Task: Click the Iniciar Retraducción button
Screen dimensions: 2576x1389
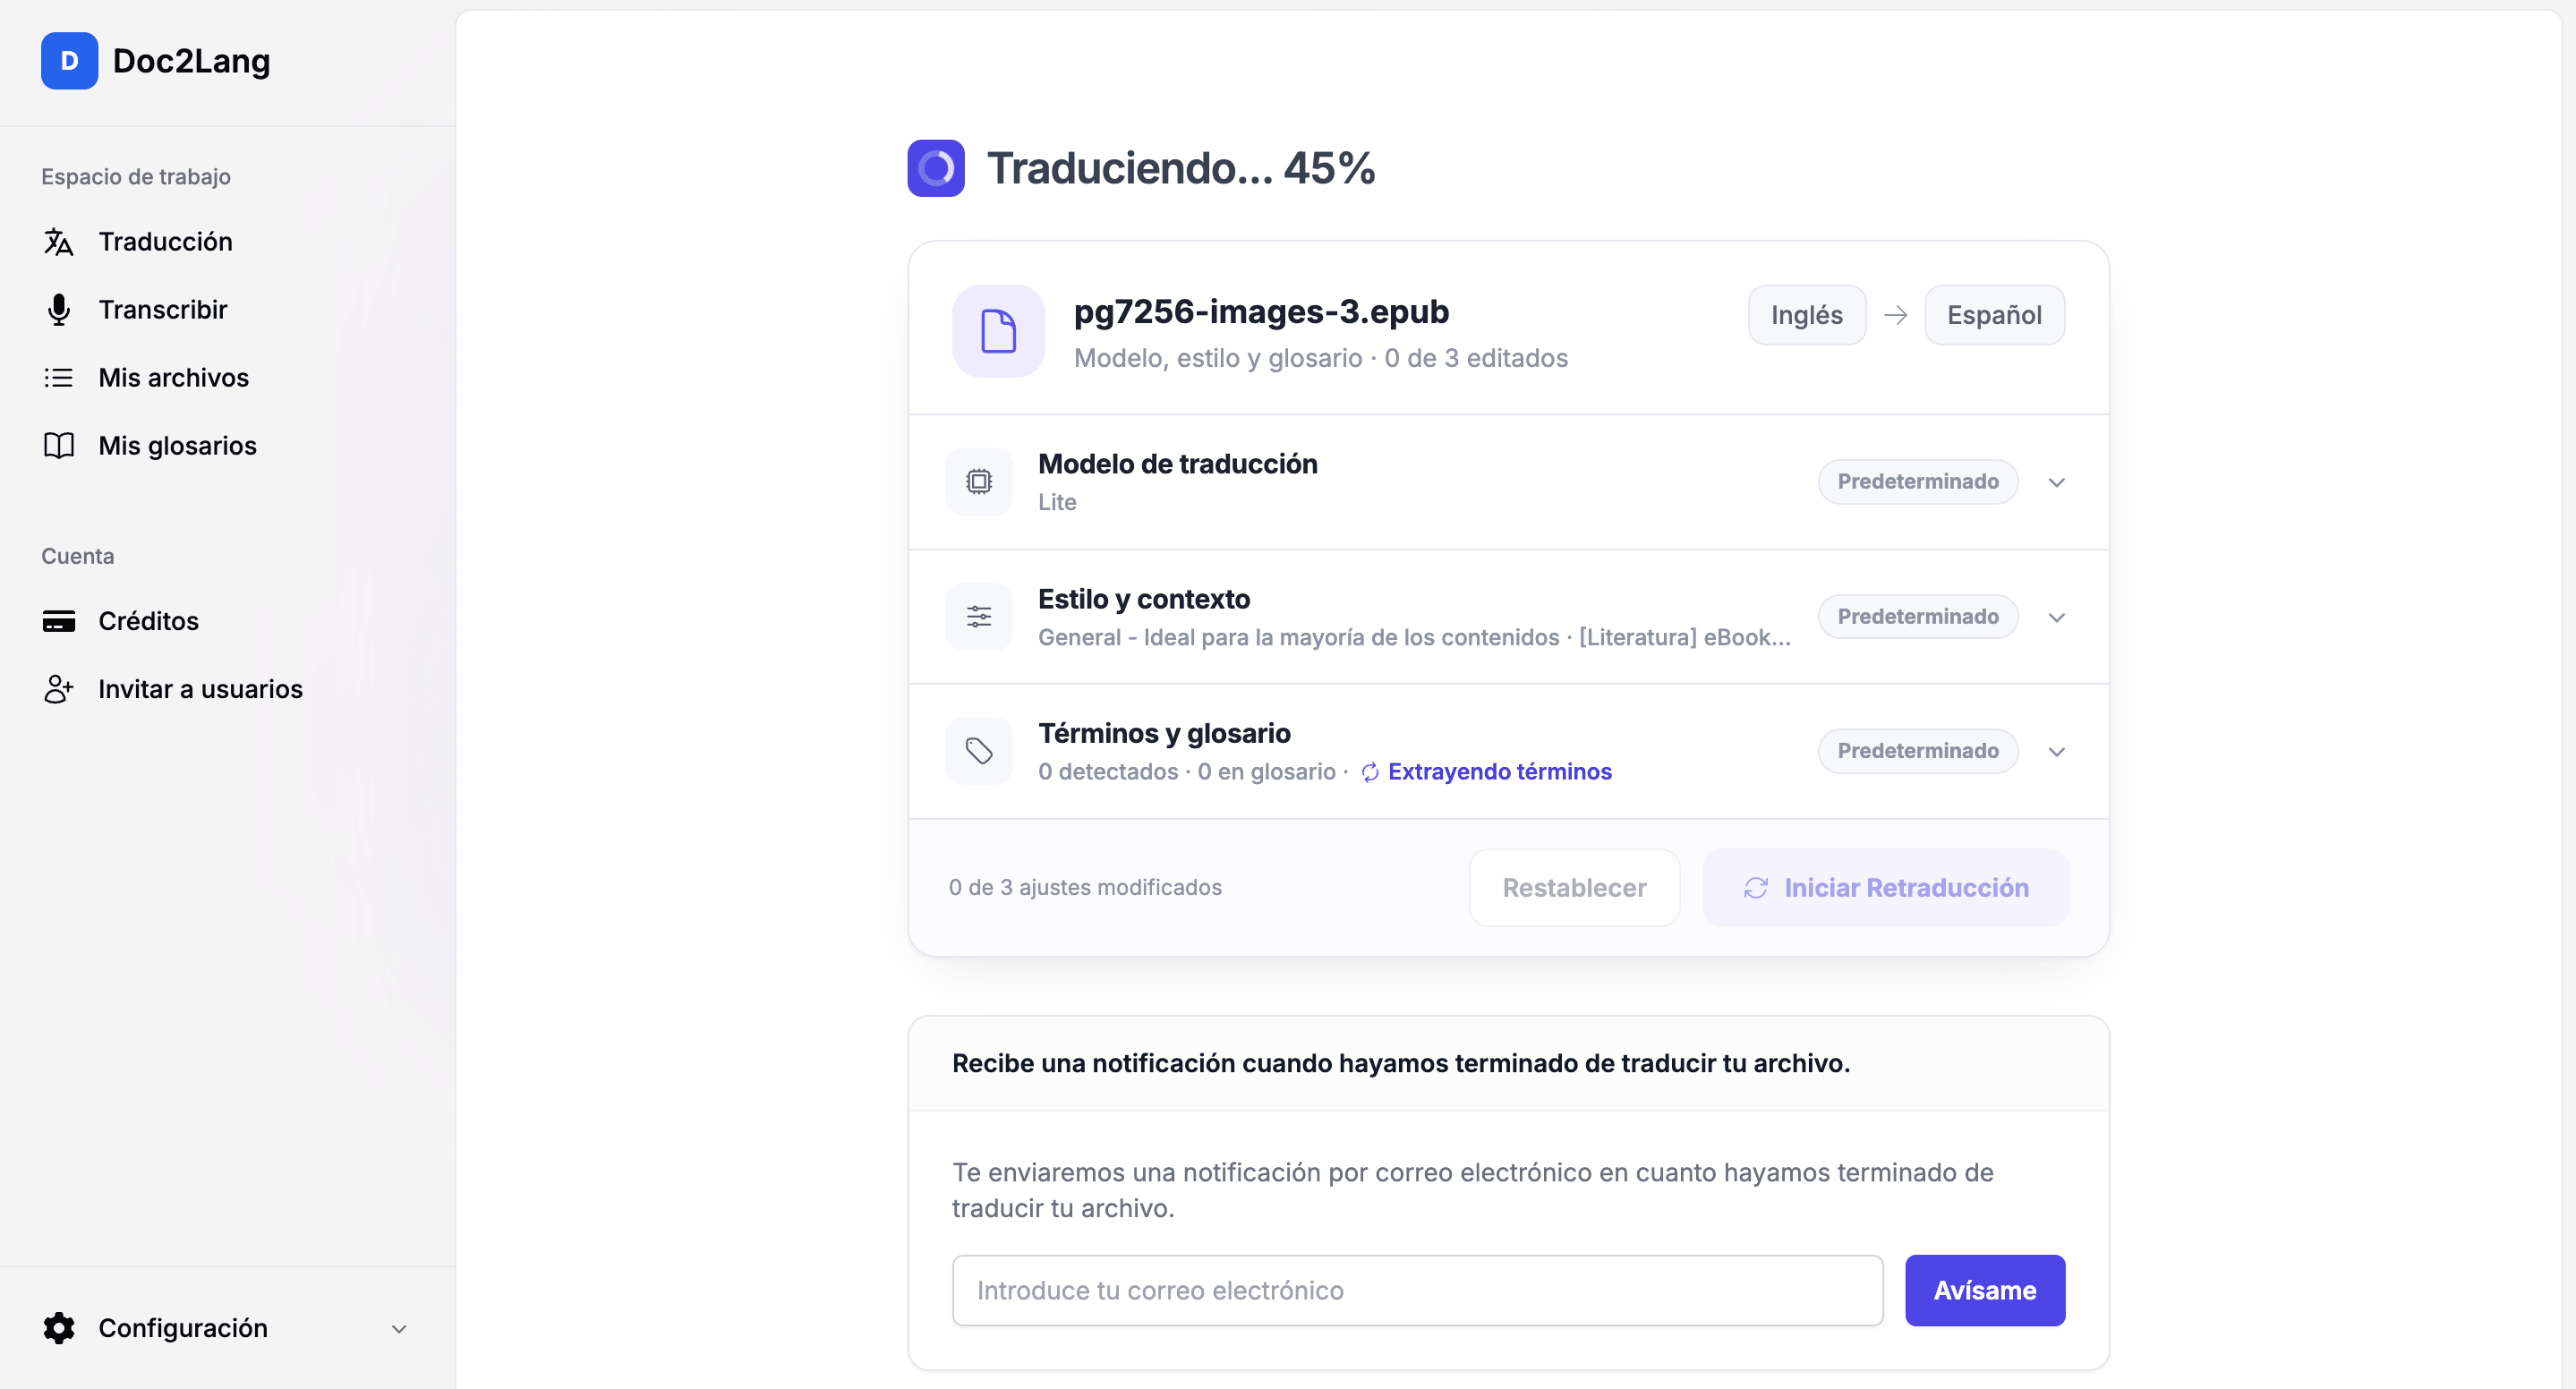Action: pyautogui.click(x=1885, y=888)
